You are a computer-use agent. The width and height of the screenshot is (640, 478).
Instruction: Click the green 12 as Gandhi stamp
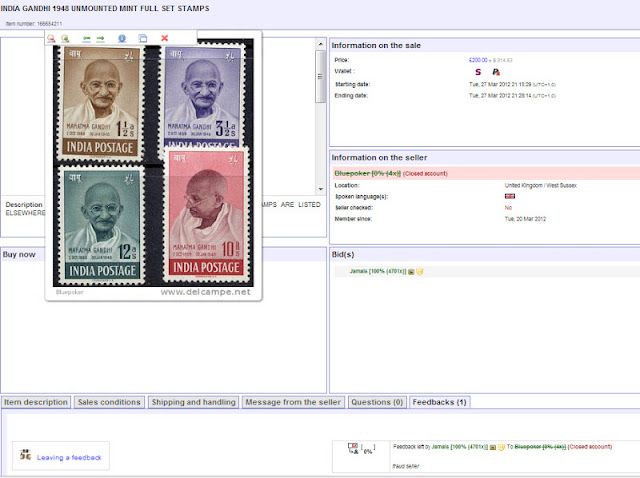[x=101, y=226]
